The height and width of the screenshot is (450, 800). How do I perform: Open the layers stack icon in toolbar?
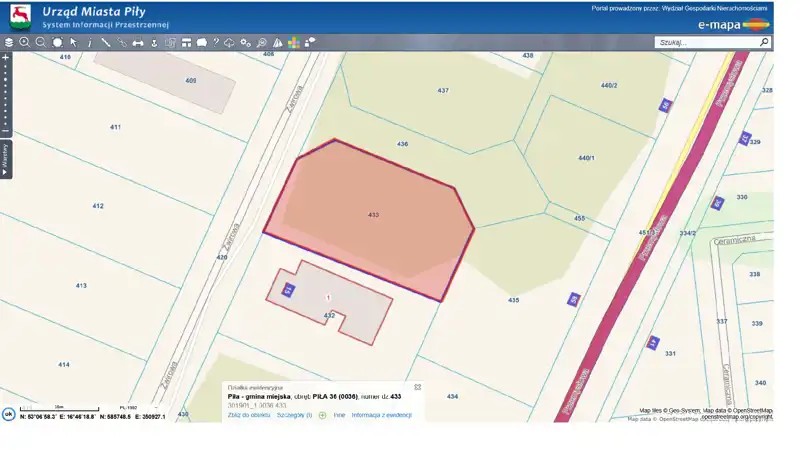[x=9, y=43]
